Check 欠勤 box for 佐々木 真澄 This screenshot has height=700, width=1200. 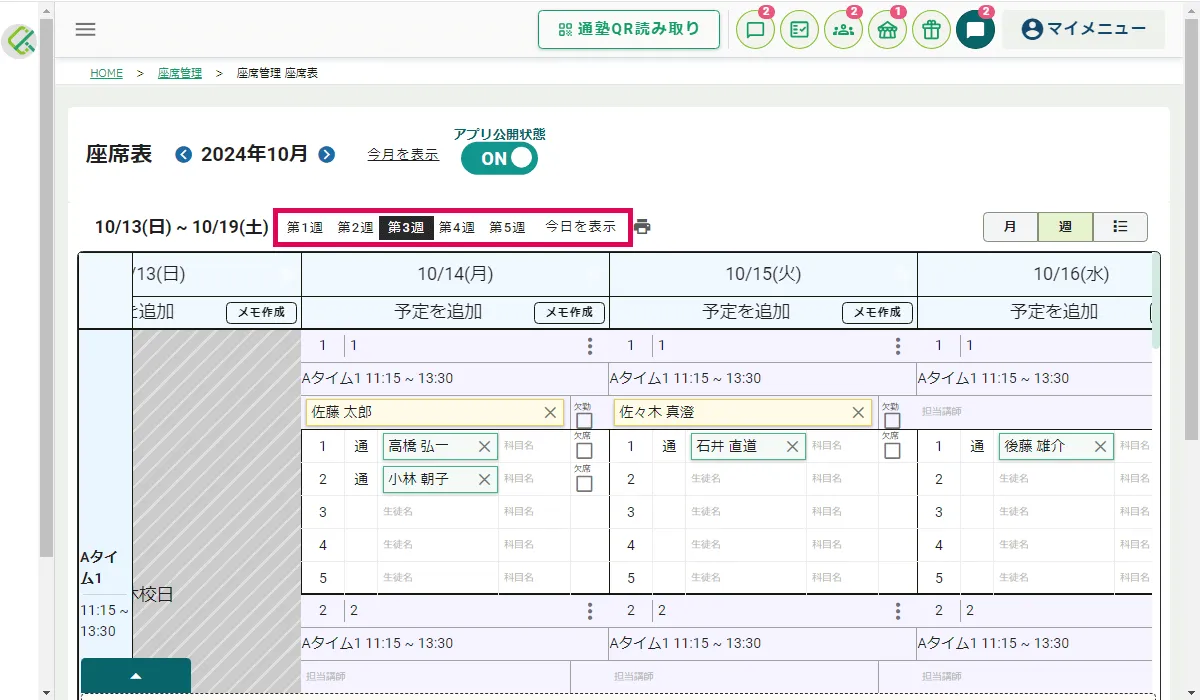pyautogui.click(x=892, y=420)
